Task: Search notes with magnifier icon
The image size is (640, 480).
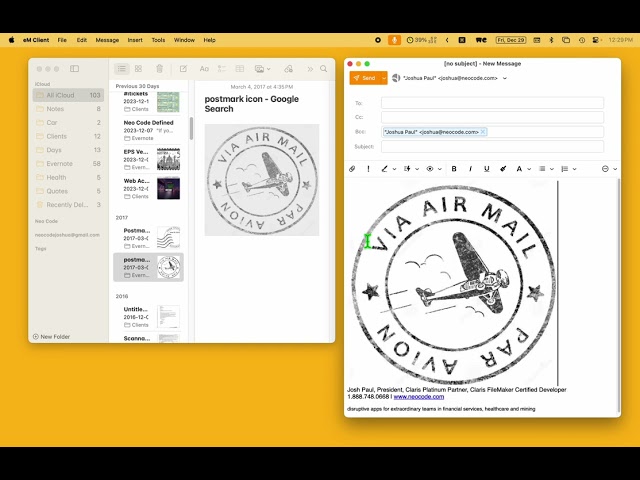Action: [x=324, y=69]
